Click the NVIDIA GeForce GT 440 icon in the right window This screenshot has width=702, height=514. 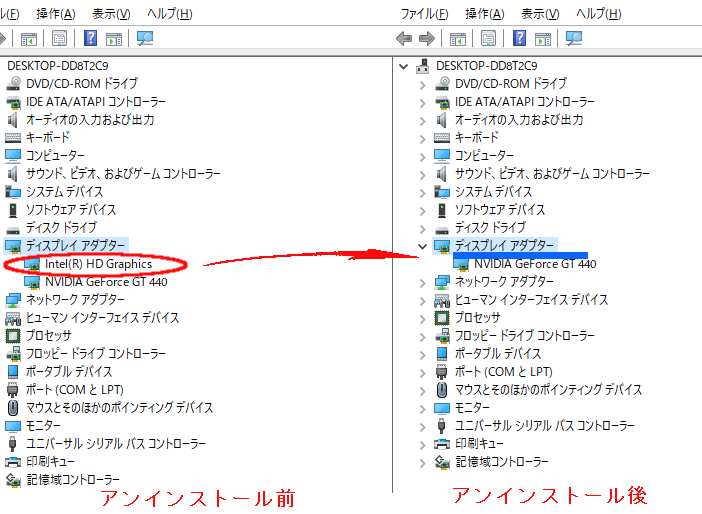pos(462,264)
